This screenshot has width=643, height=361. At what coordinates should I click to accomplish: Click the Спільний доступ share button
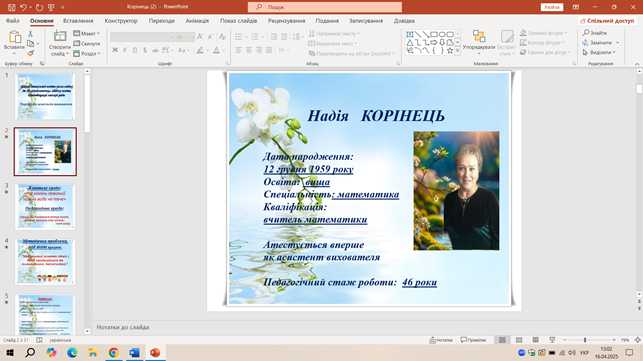click(x=607, y=21)
